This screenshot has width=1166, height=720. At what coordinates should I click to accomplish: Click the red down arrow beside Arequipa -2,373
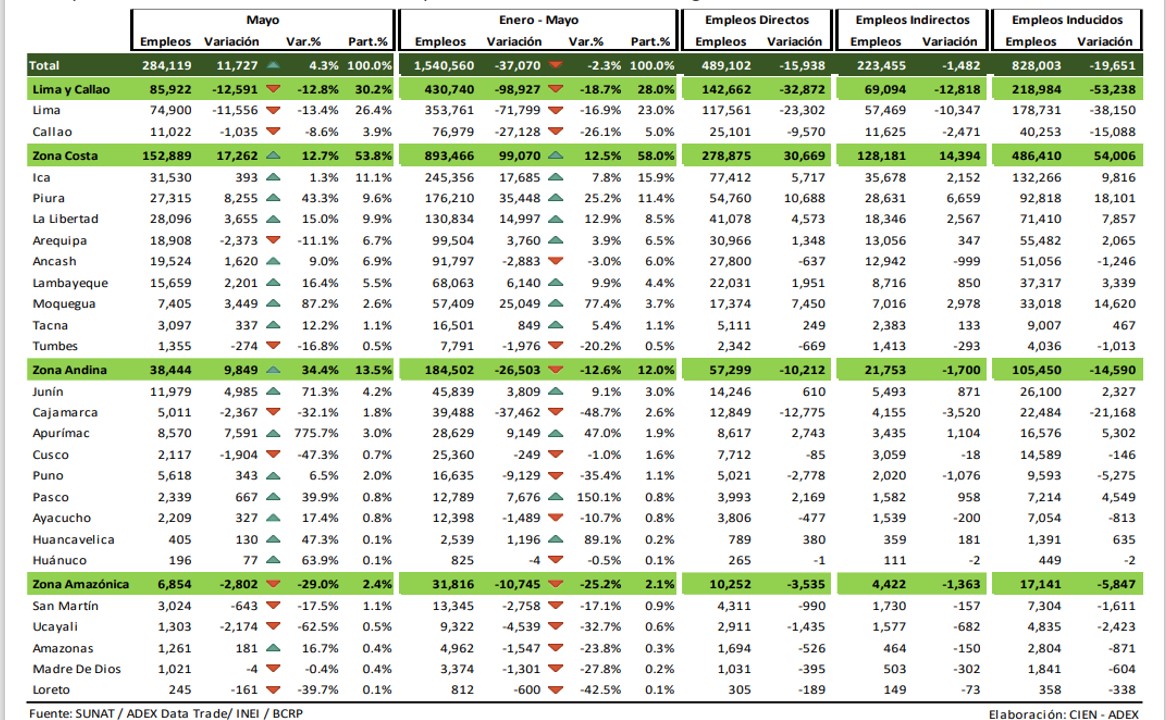[273, 240]
